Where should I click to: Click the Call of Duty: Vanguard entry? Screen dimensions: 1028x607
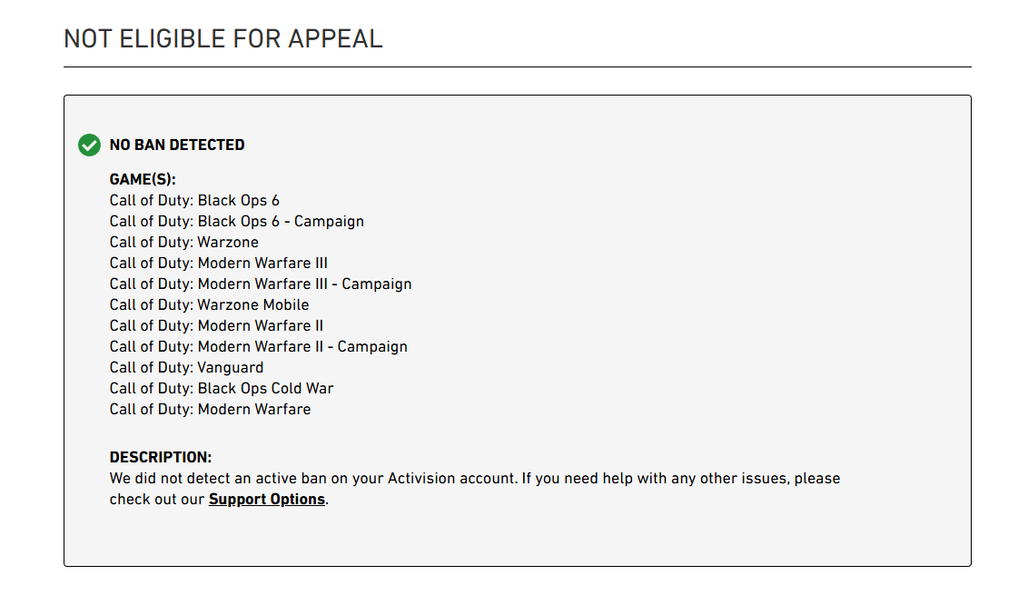[x=186, y=368]
